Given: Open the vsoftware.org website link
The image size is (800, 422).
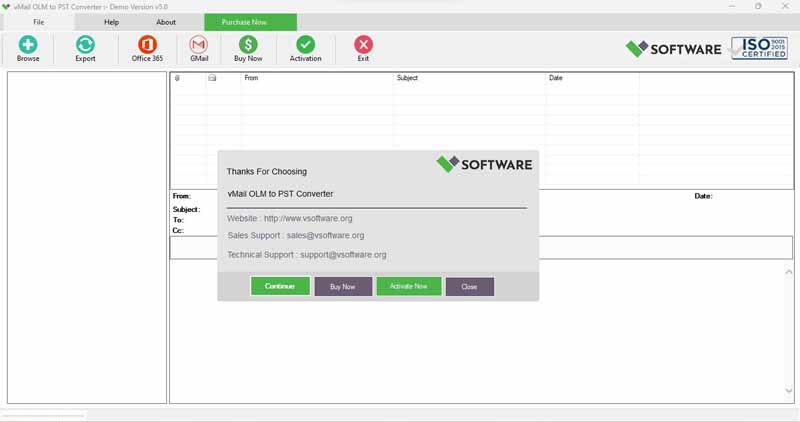Looking at the screenshot, I should click(308, 218).
